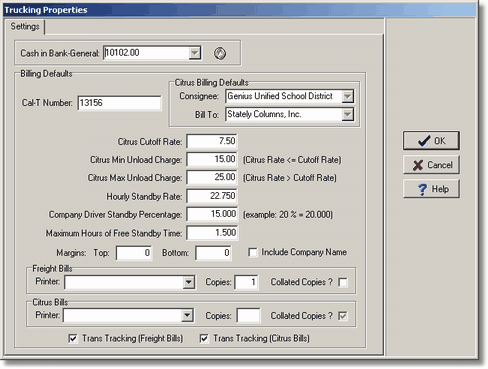Click the Cal-T Number field

tap(119, 103)
